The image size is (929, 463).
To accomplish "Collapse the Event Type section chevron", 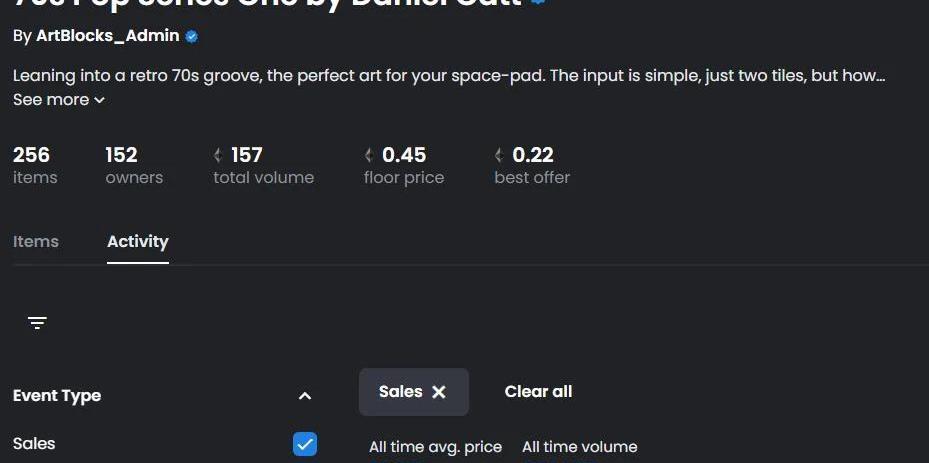I will click(305, 396).
